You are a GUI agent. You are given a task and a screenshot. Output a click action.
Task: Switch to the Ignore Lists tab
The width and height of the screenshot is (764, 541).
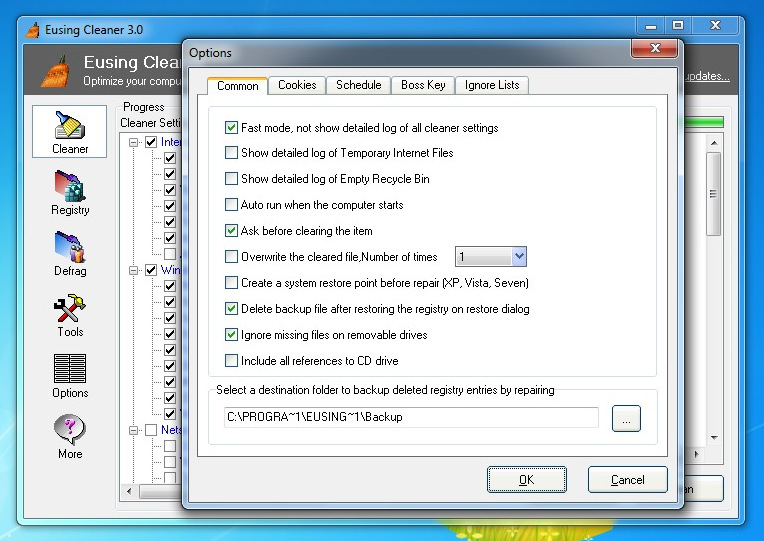[x=492, y=85]
